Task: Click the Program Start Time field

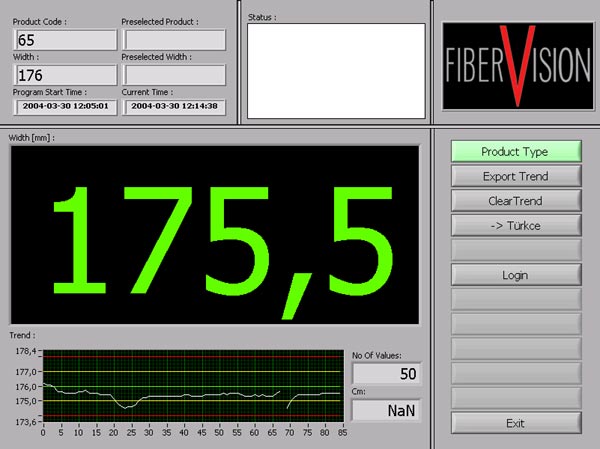Action: coord(65,107)
